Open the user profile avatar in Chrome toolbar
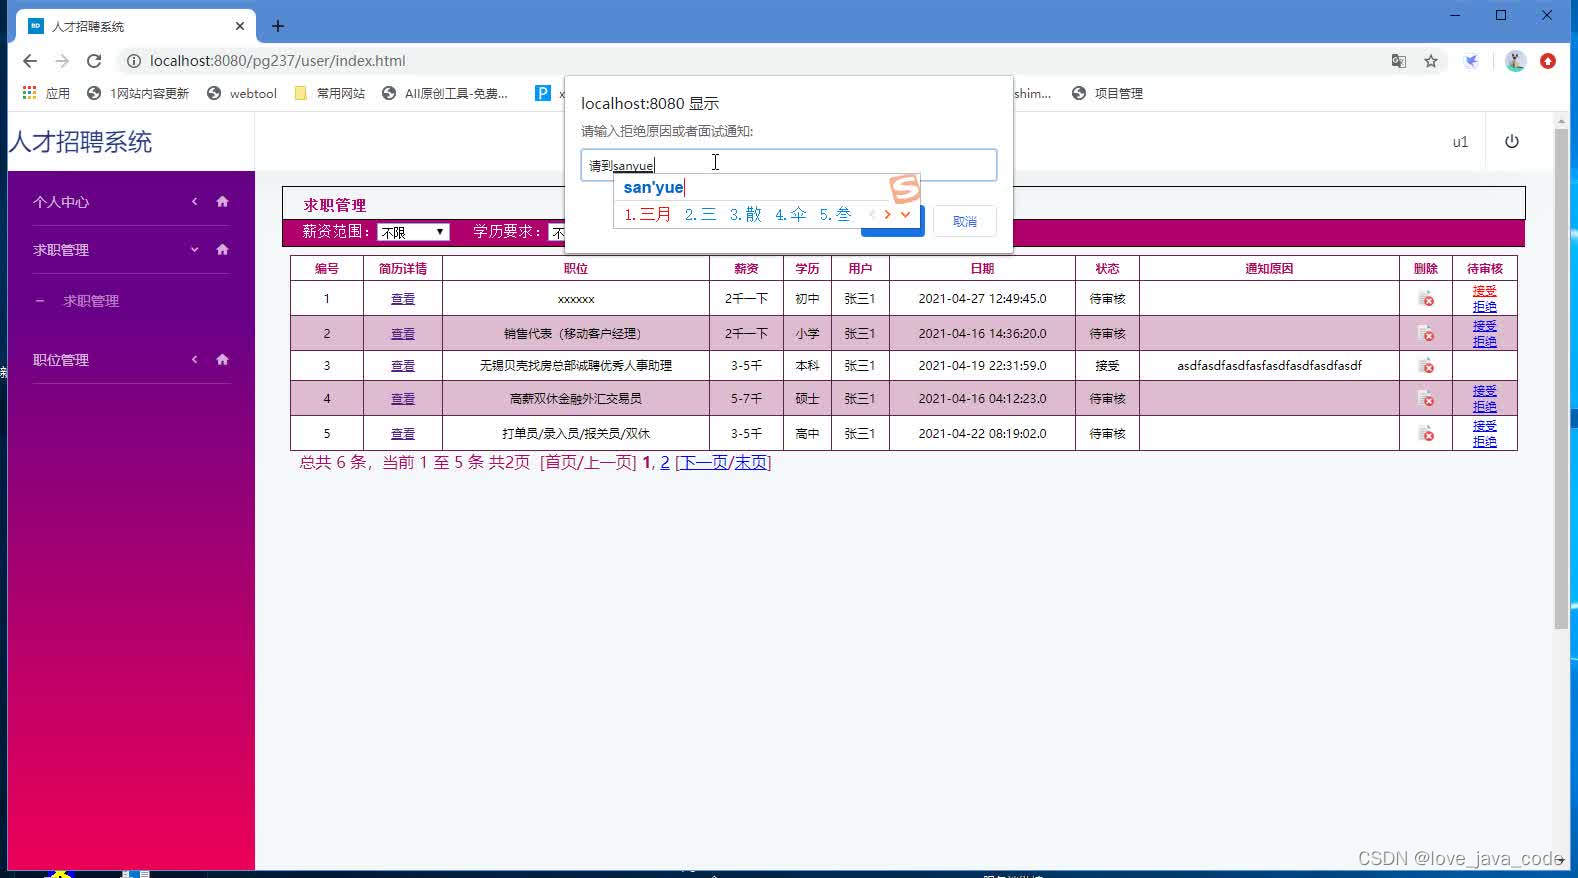 click(1515, 61)
